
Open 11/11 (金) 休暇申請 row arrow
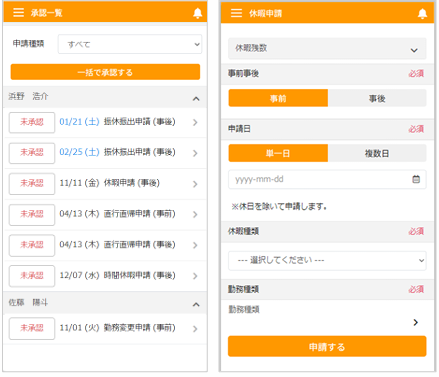[x=195, y=184]
